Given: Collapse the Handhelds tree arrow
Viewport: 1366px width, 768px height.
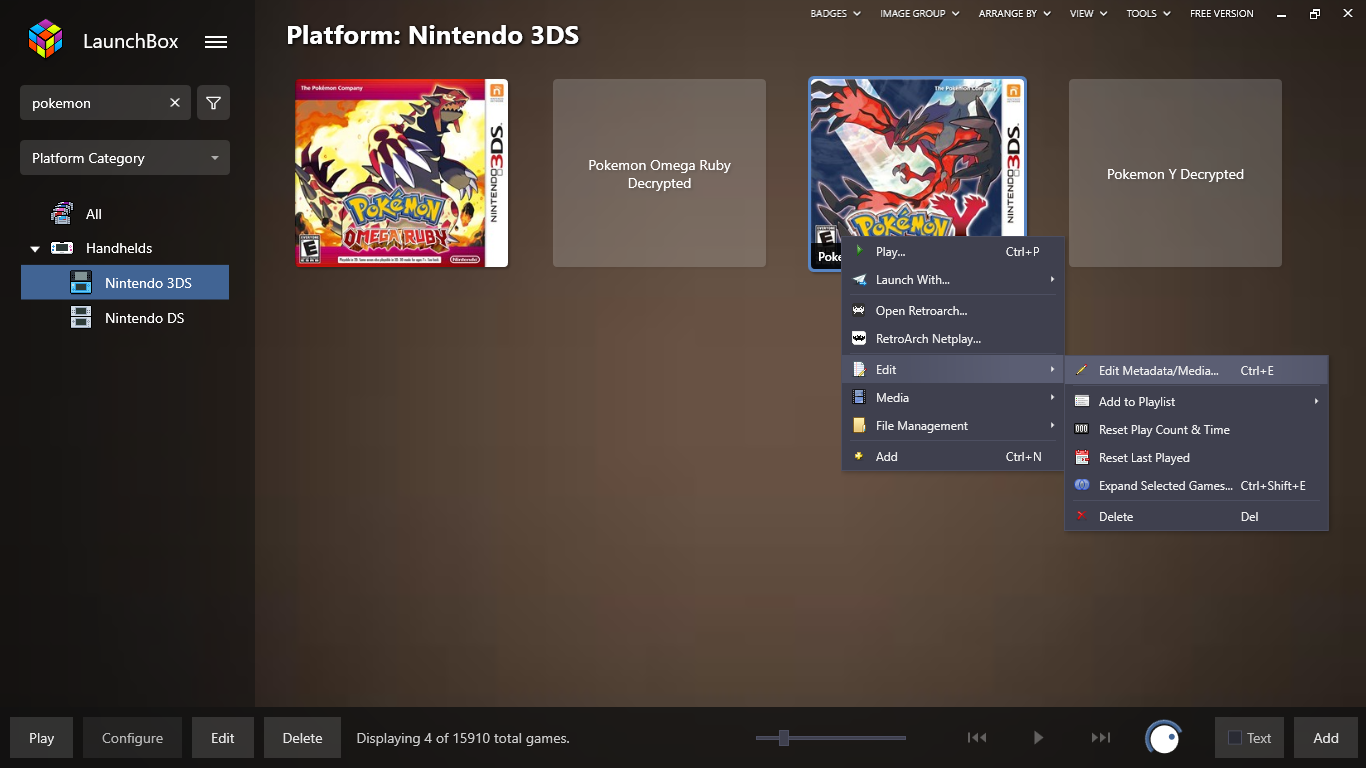Looking at the screenshot, I should (35, 249).
